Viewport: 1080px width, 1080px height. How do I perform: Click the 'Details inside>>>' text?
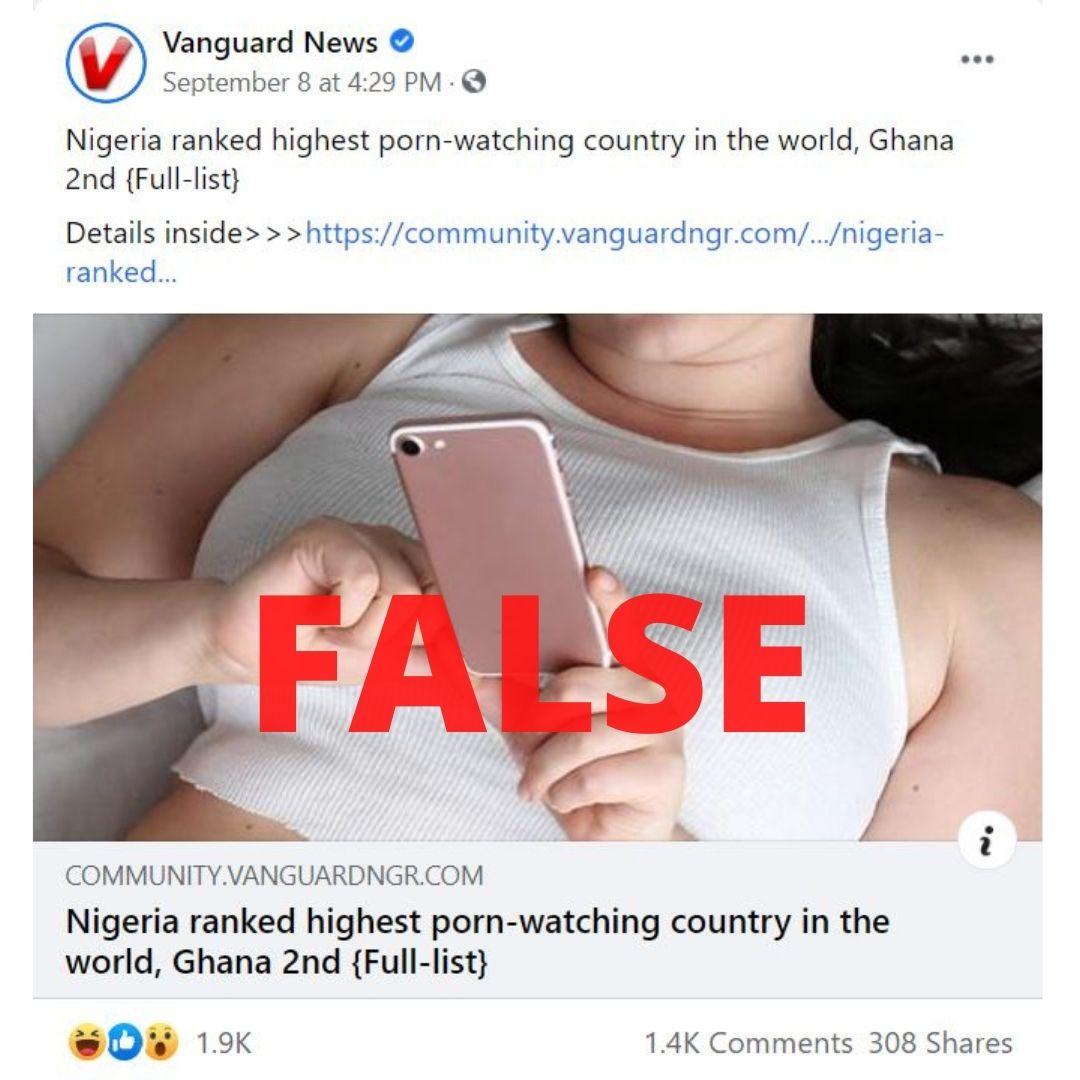pos(184,233)
